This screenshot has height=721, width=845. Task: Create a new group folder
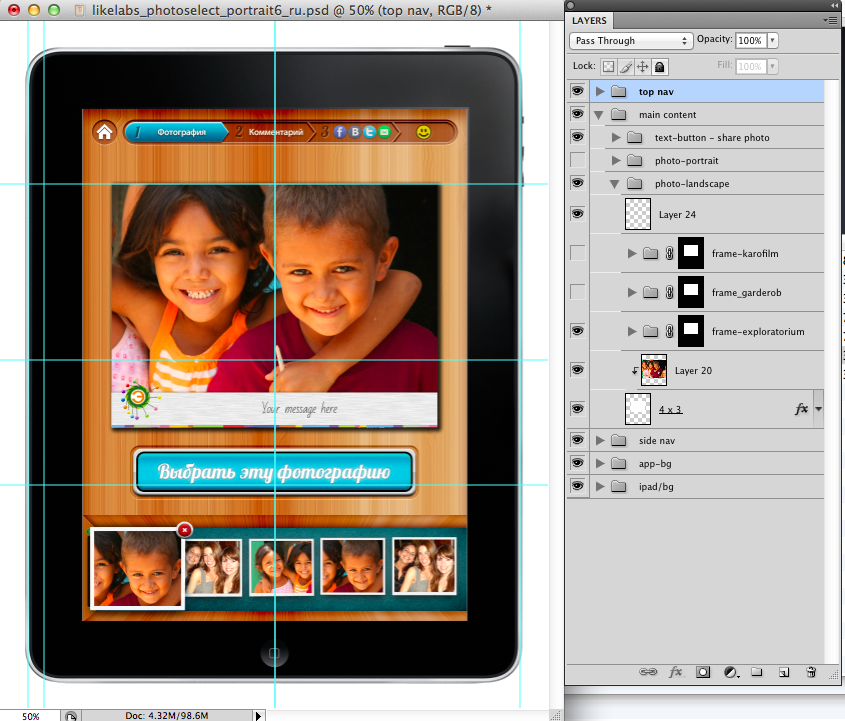pyautogui.click(x=757, y=673)
